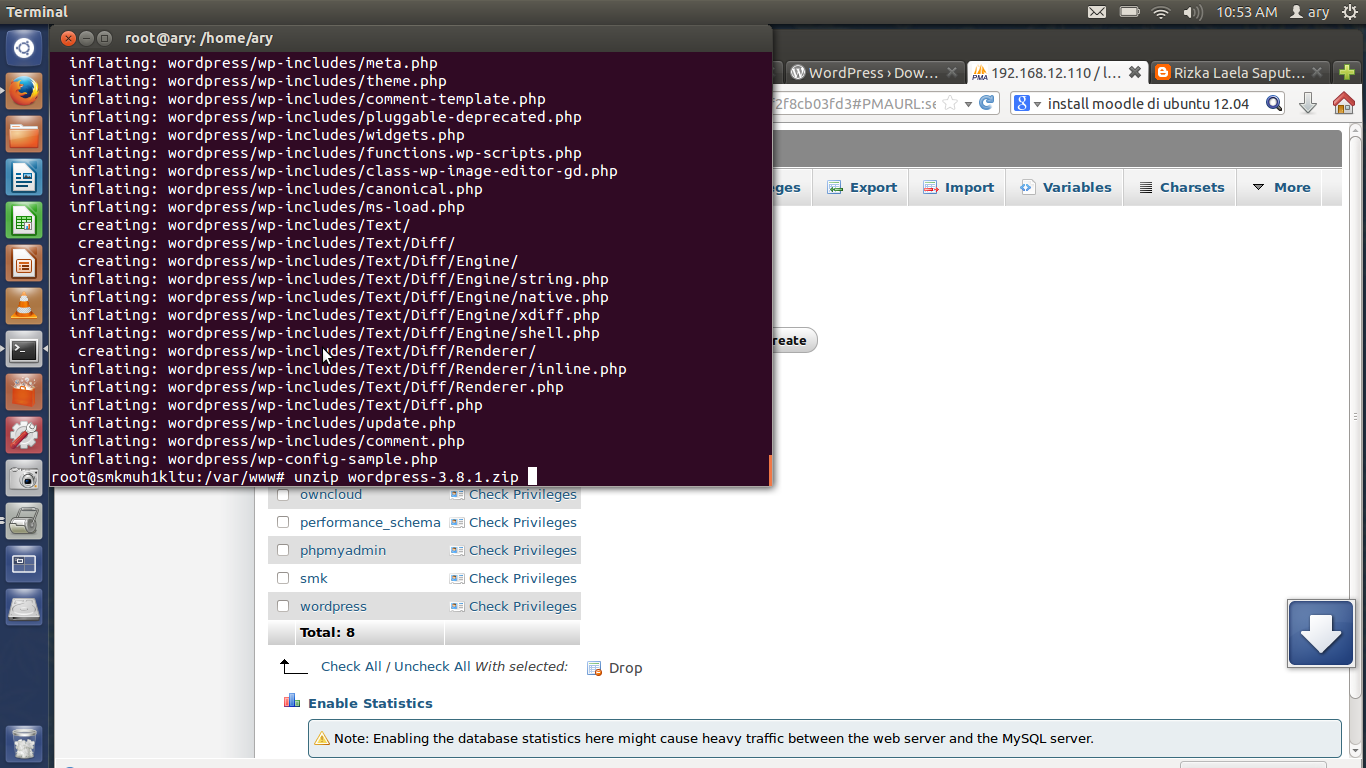The width and height of the screenshot is (1366, 768).
Task: Open System Settings wrench icon in launcher
Action: (x=24, y=436)
